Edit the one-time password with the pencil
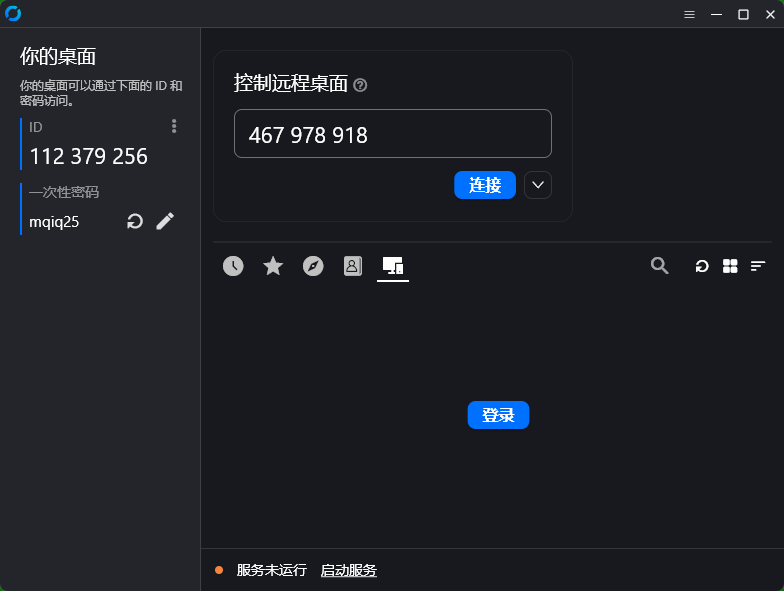The height and width of the screenshot is (591, 784). (x=165, y=221)
